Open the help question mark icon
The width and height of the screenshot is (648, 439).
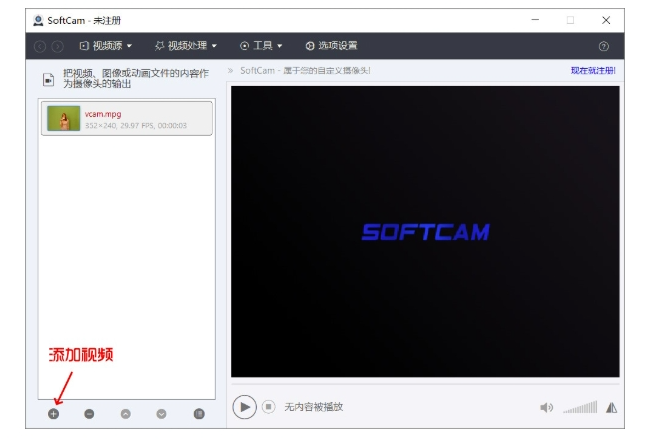[603, 46]
